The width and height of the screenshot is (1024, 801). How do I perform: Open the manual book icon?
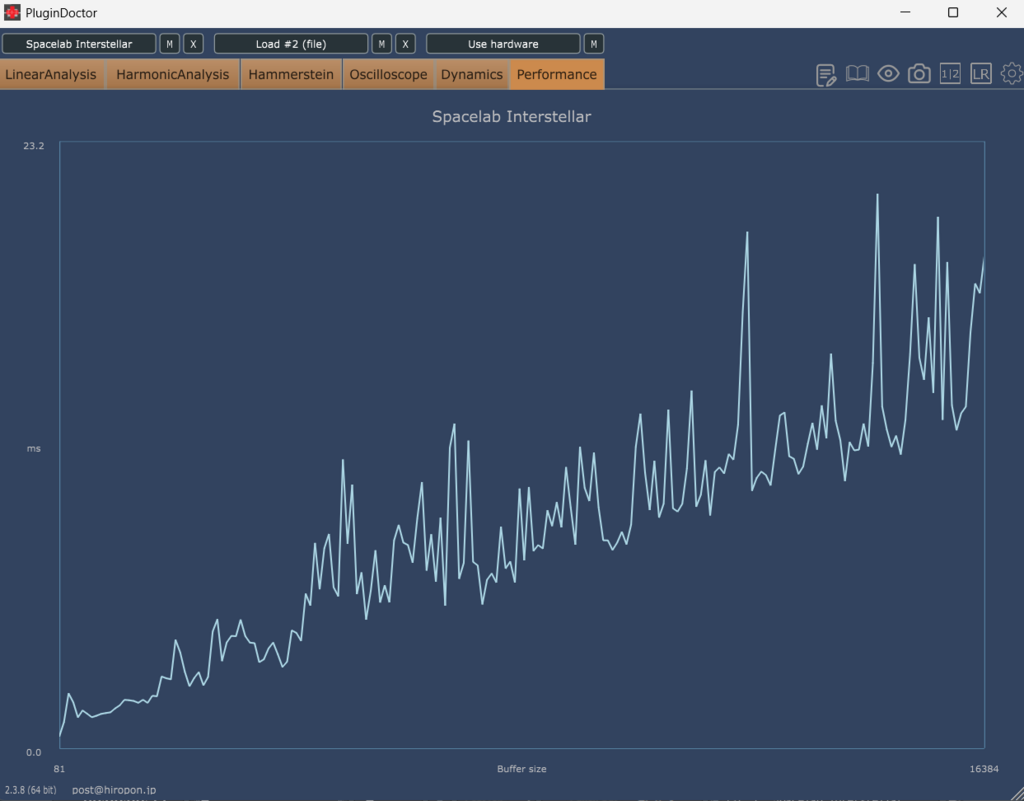coord(857,74)
